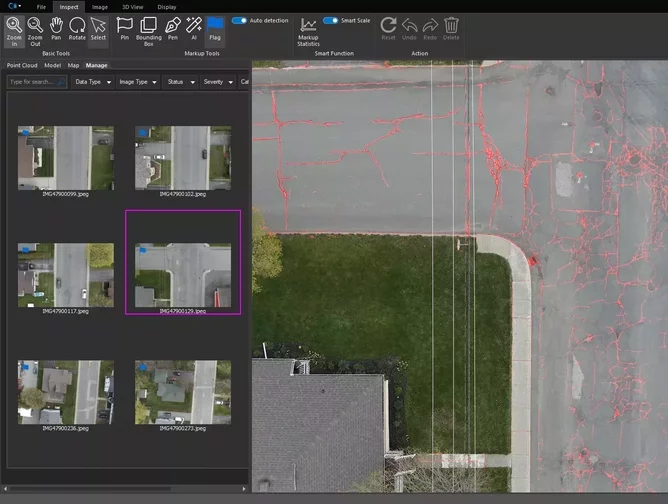
Task: Click the blue flag on IMG47900117 thumbnail
Action: pyautogui.click(x=26, y=250)
